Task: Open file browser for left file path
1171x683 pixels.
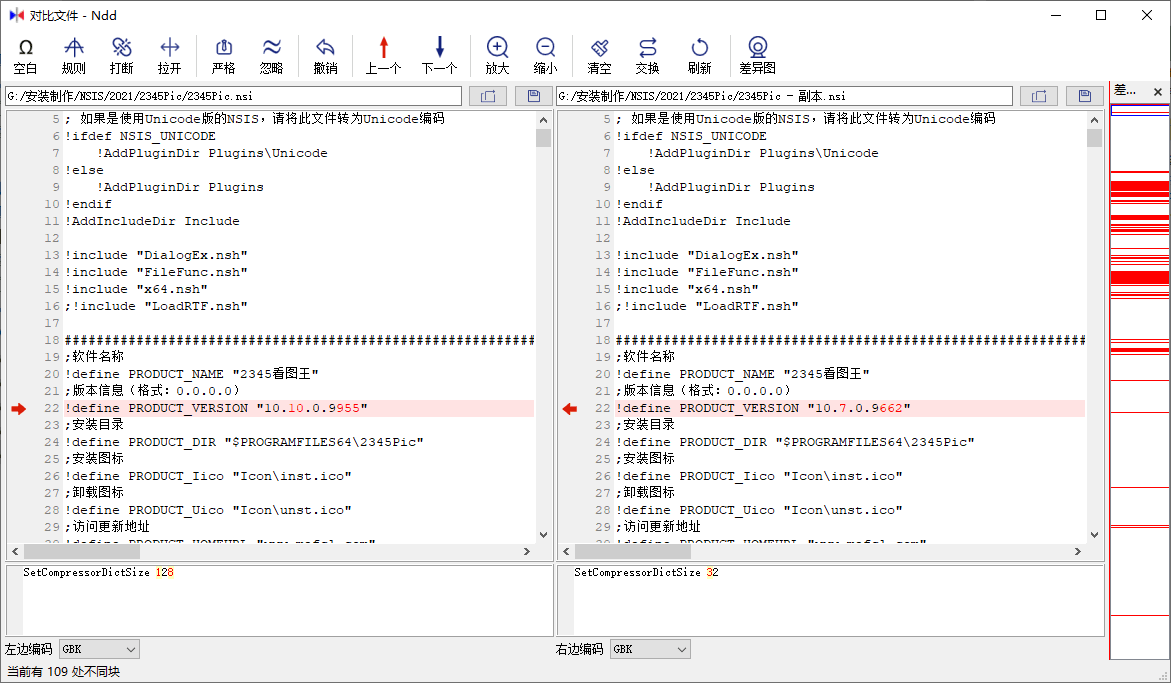Action: pyautogui.click(x=488, y=96)
